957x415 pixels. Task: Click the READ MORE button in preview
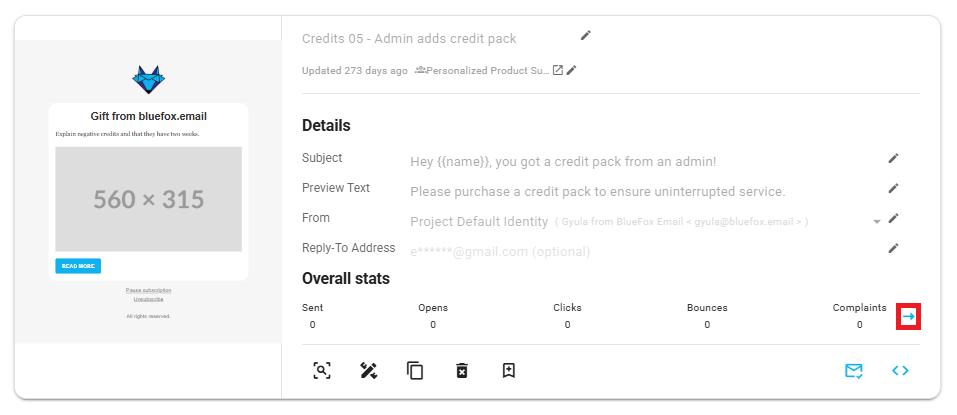click(x=78, y=266)
